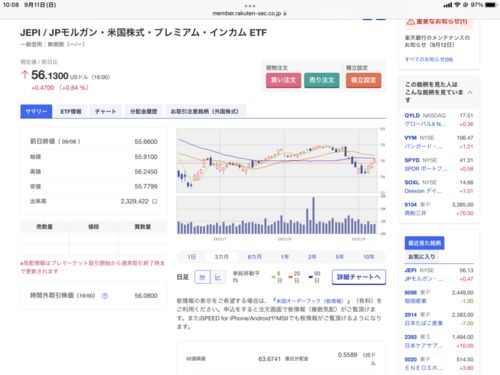Select the 最近見た銘柄 tab
Viewport: 500px width, 375px height.
(x=424, y=243)
